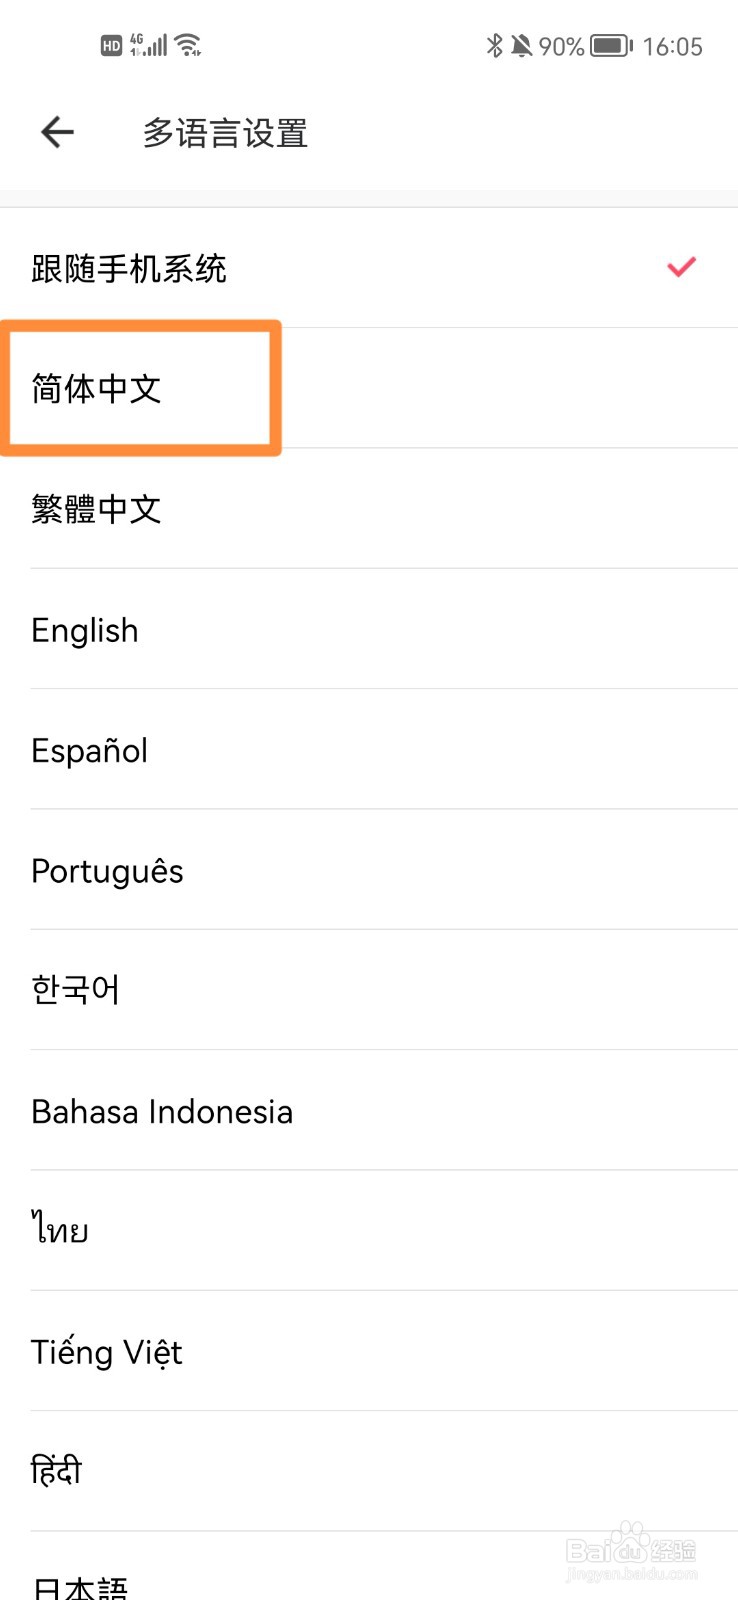Select 繁體中文 language option
The width and height of the screenshot is (738, 1600).
tap(97, 509)
